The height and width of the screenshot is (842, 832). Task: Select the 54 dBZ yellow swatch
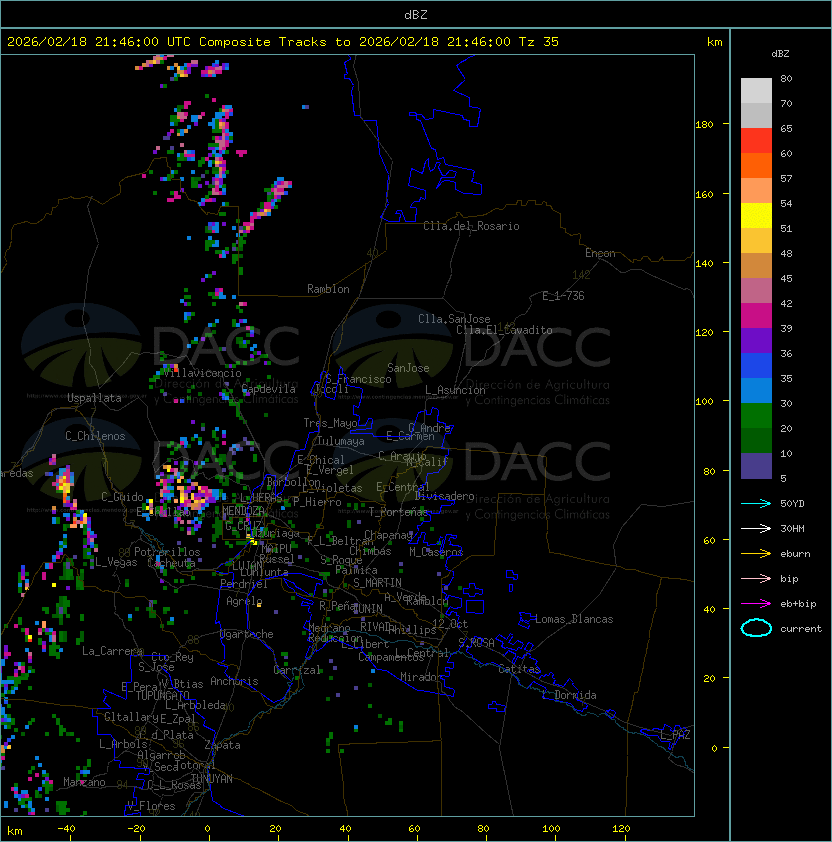pos(756,216)
